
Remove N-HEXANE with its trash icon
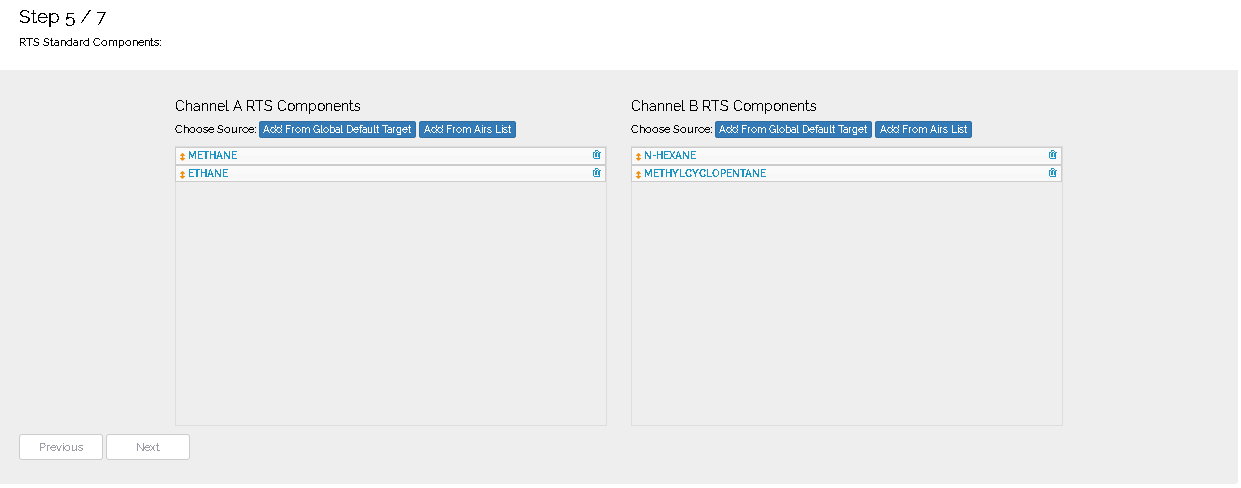(x=1053, y=155)
